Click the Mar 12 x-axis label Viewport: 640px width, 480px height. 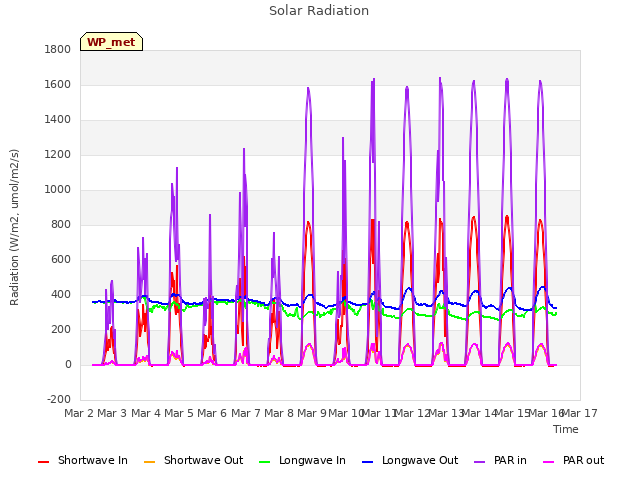coord(412,413)
